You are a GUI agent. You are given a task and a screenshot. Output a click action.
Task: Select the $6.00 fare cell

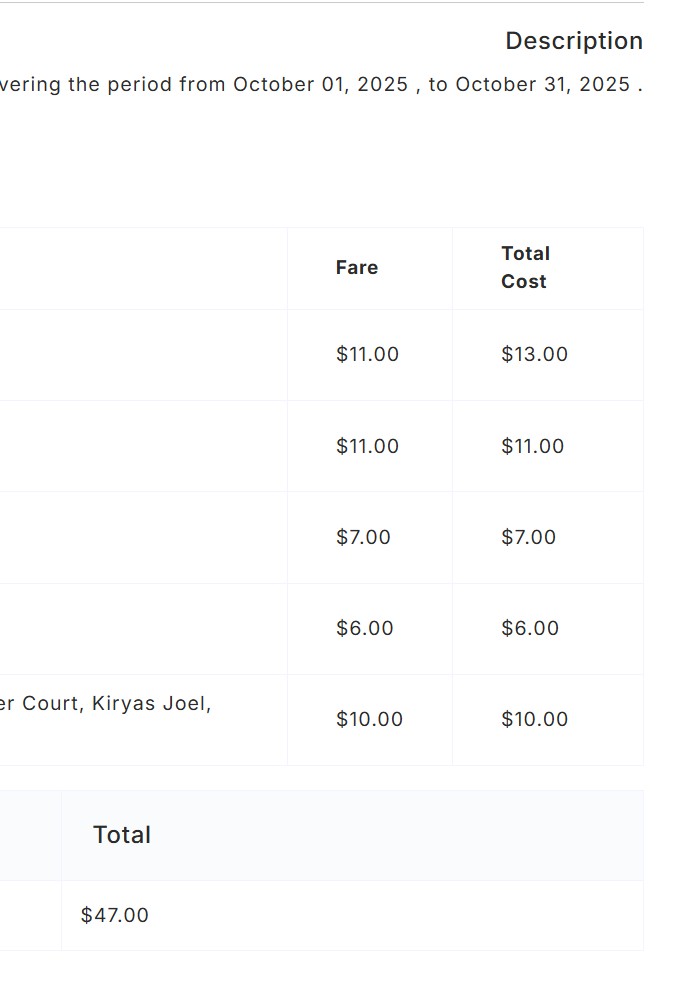pyautogui.click(x=364, y=629)
